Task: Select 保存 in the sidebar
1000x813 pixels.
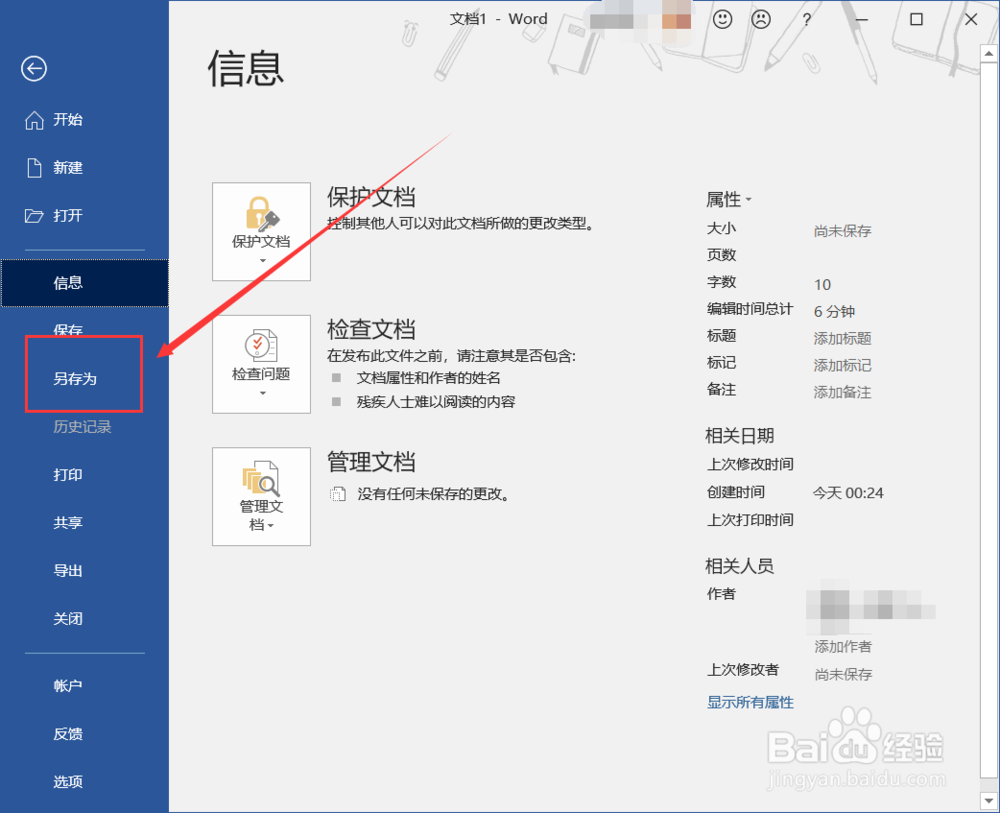Action: pyautogui.click(x=68, y=329)
